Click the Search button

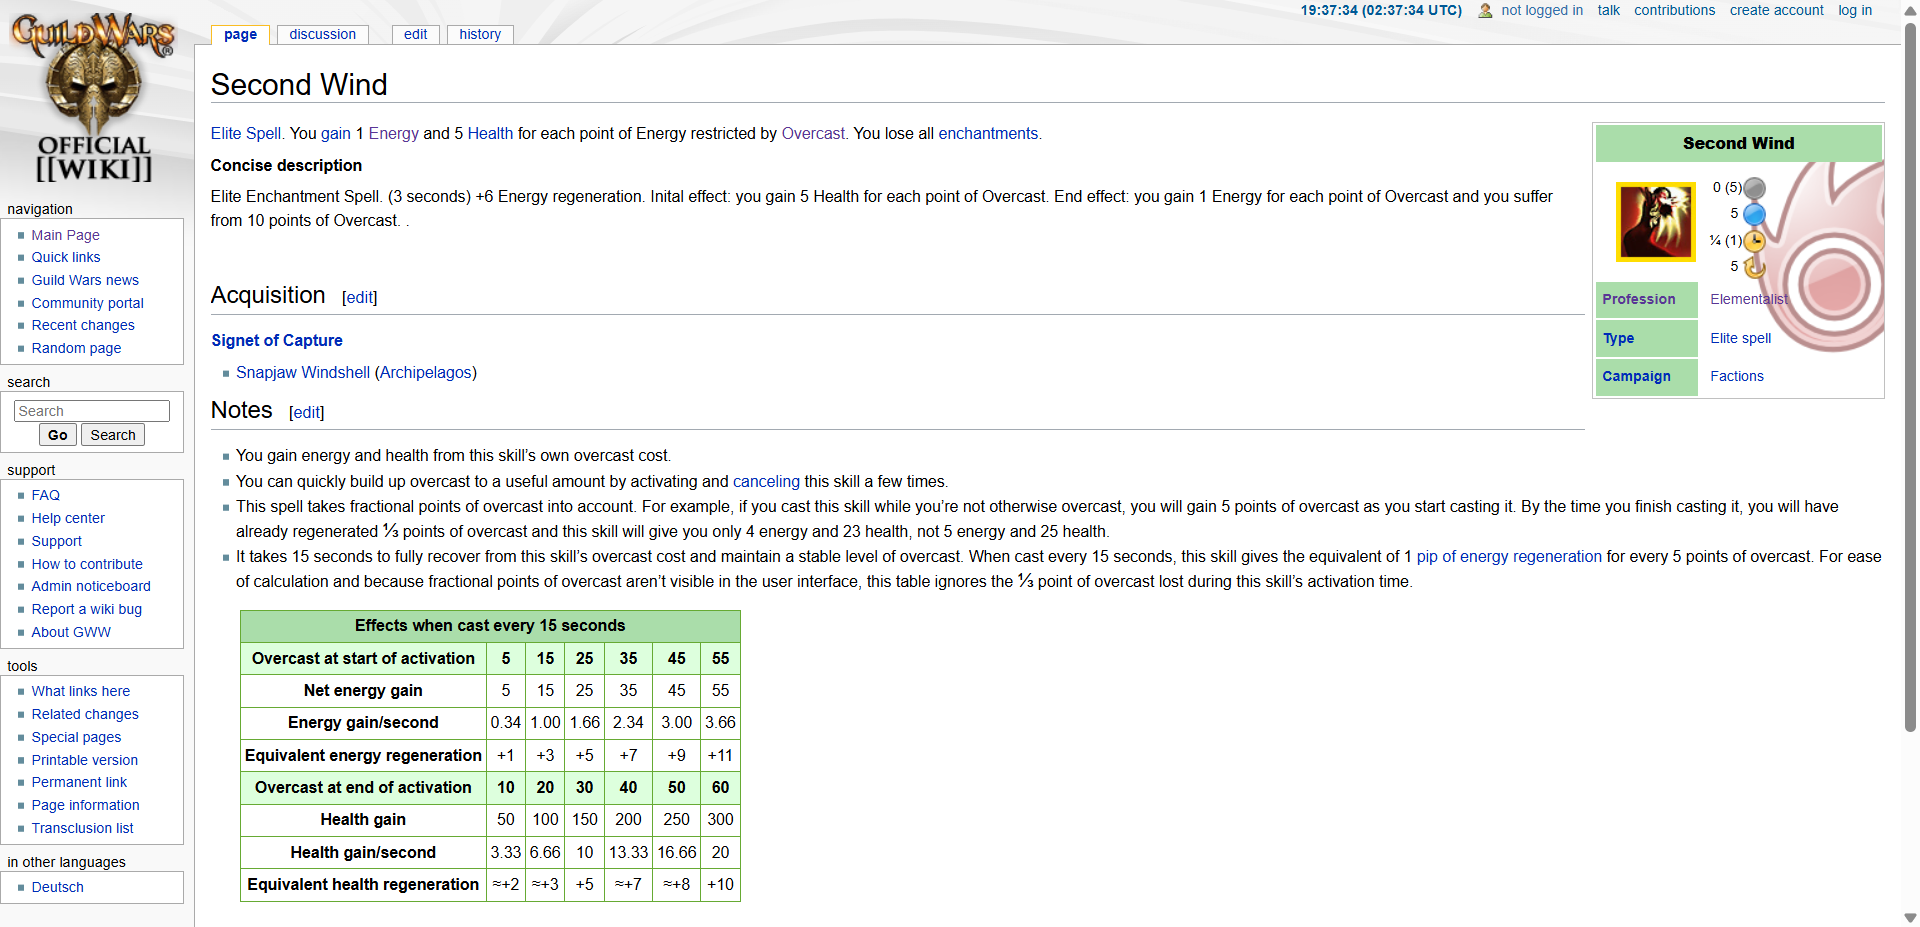click(113, 435)
